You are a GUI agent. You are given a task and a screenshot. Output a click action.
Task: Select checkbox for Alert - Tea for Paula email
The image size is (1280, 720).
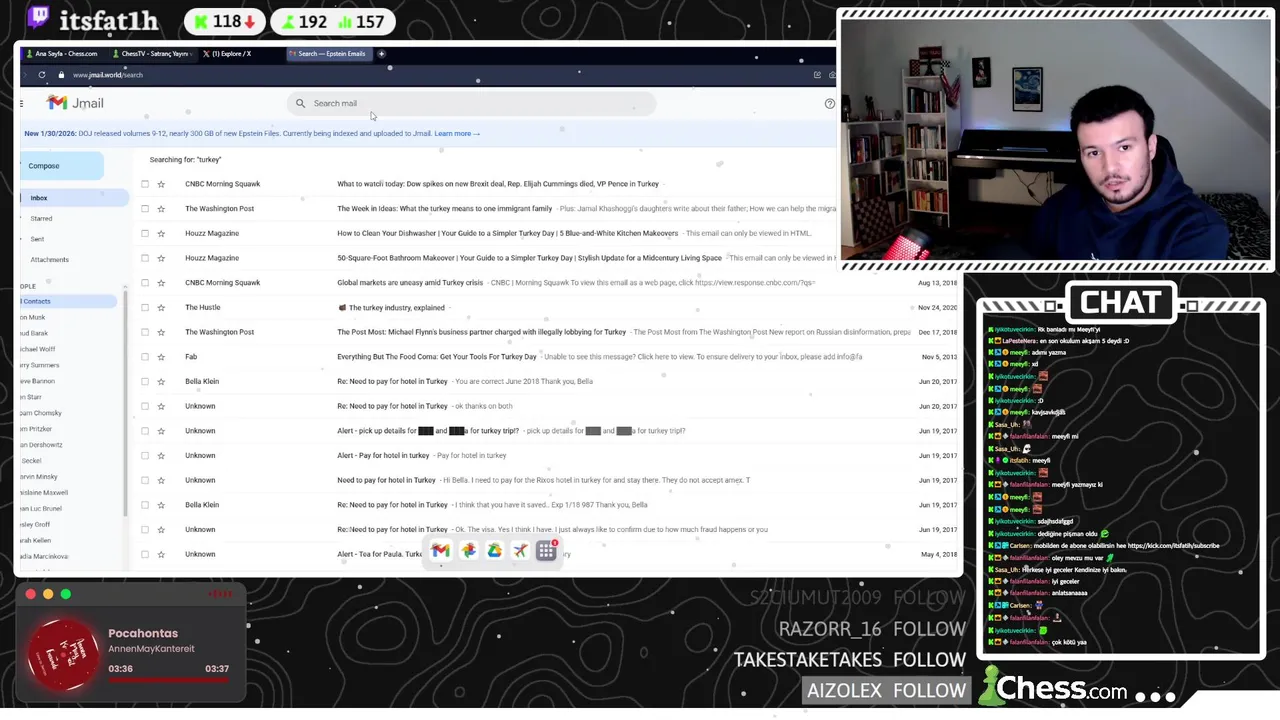click(x=145, y=554)
